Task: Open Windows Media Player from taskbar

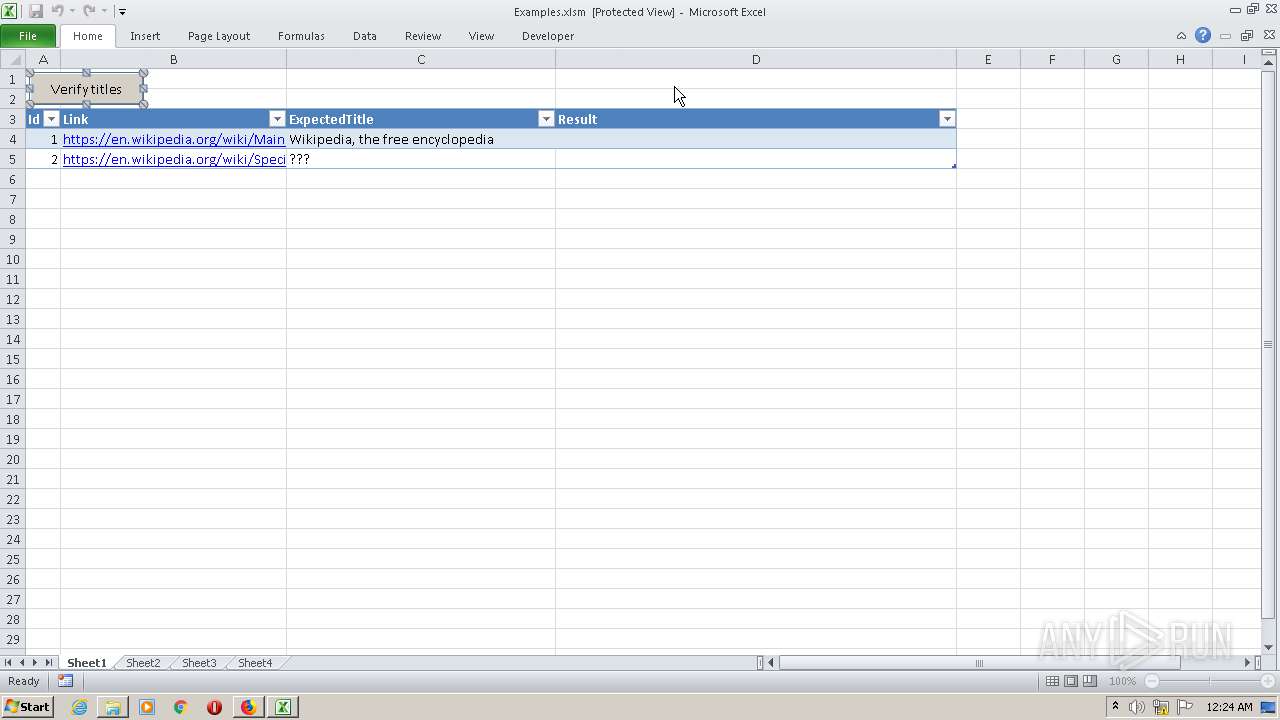Action: pyautogui.click(x=147, y=707)
